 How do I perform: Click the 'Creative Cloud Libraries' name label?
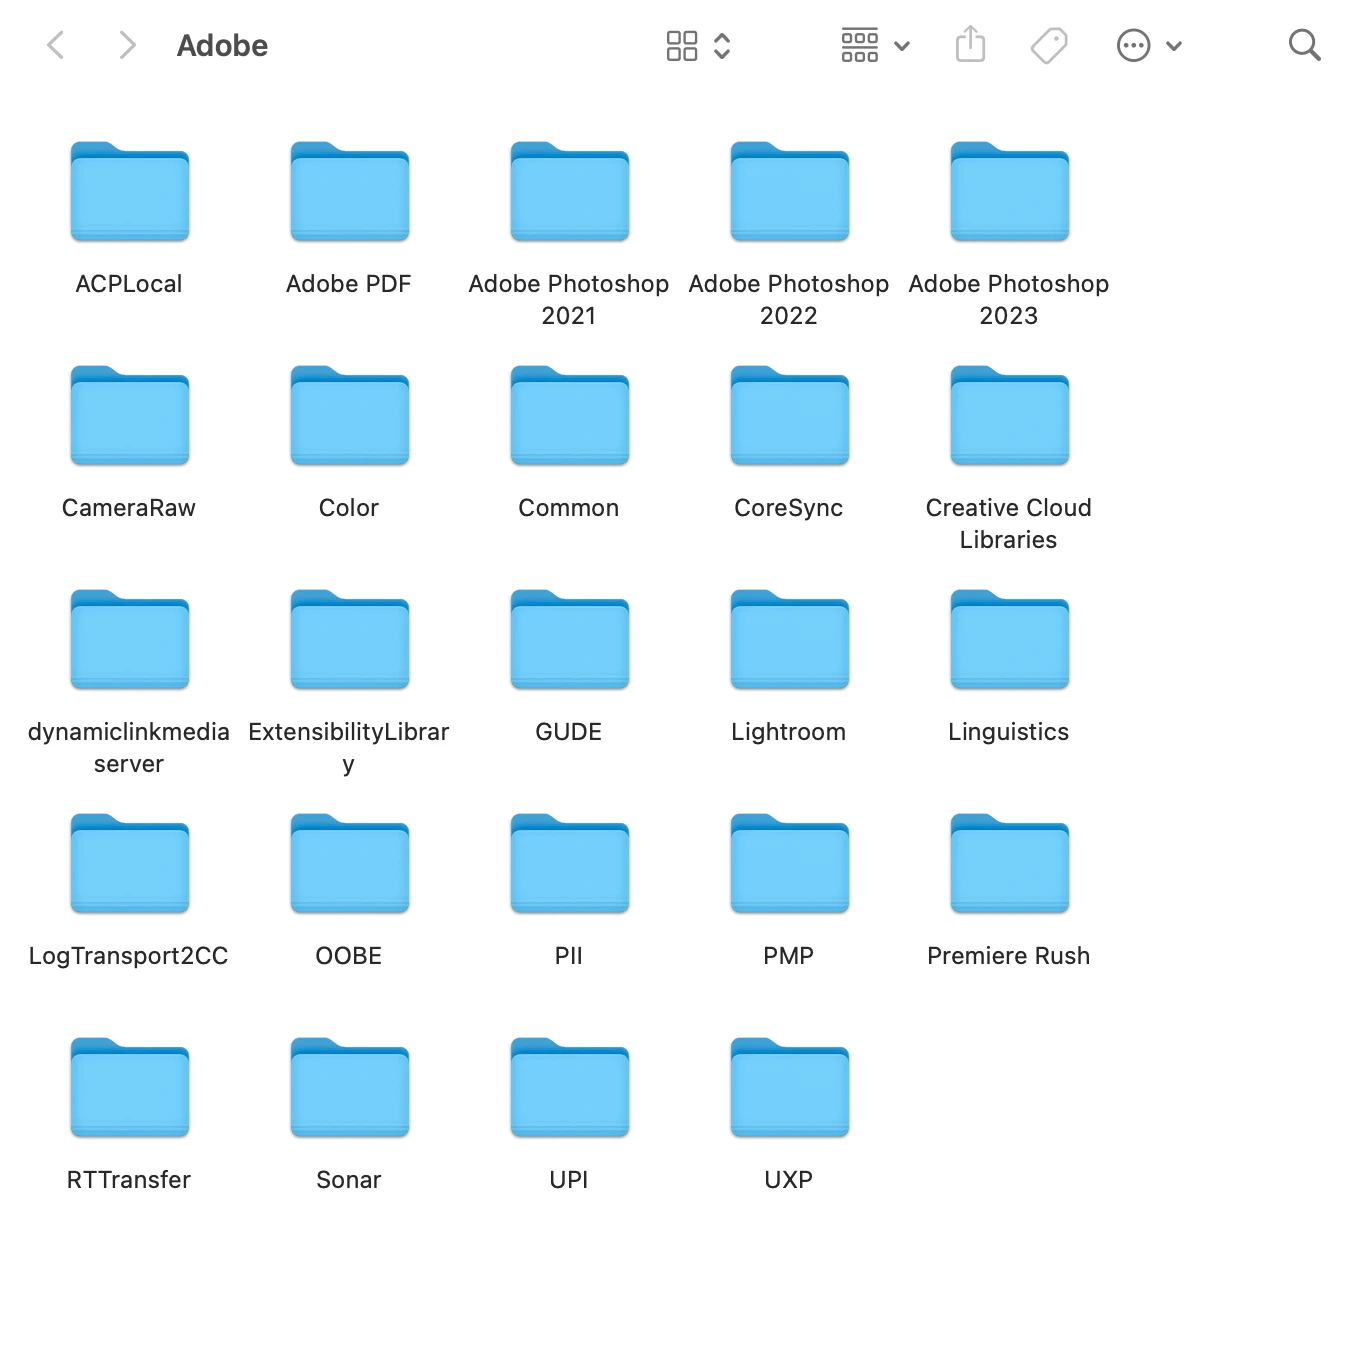click(1009, 524)
